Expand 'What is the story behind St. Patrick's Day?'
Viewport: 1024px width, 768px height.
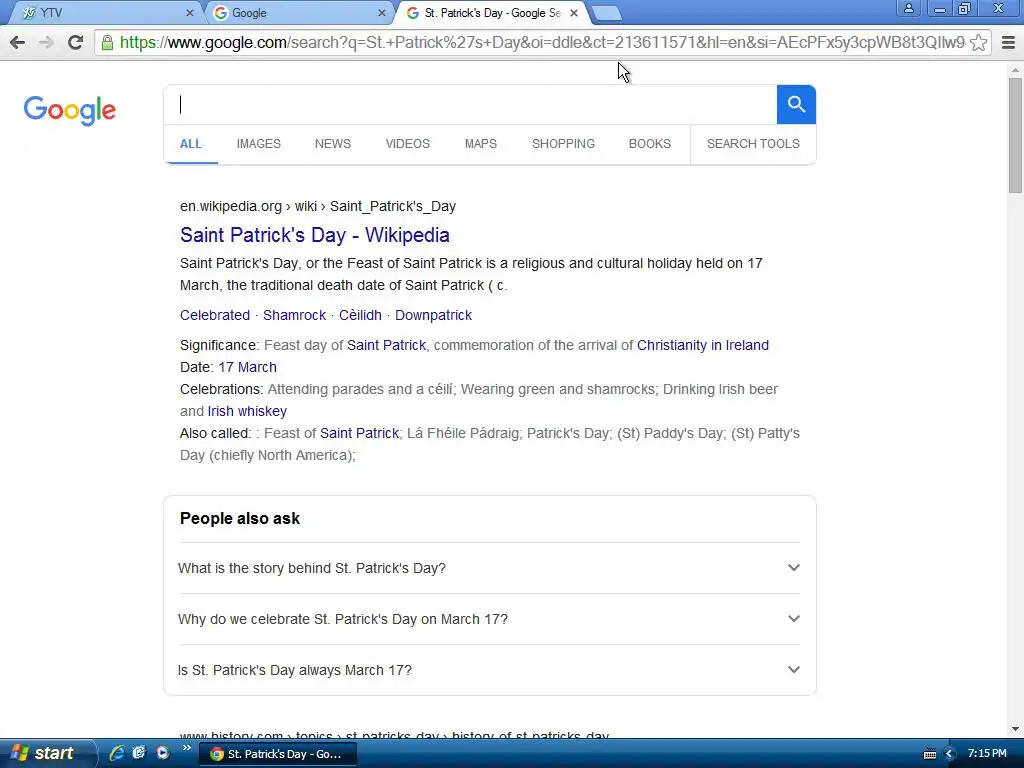[x=489, y=568]
